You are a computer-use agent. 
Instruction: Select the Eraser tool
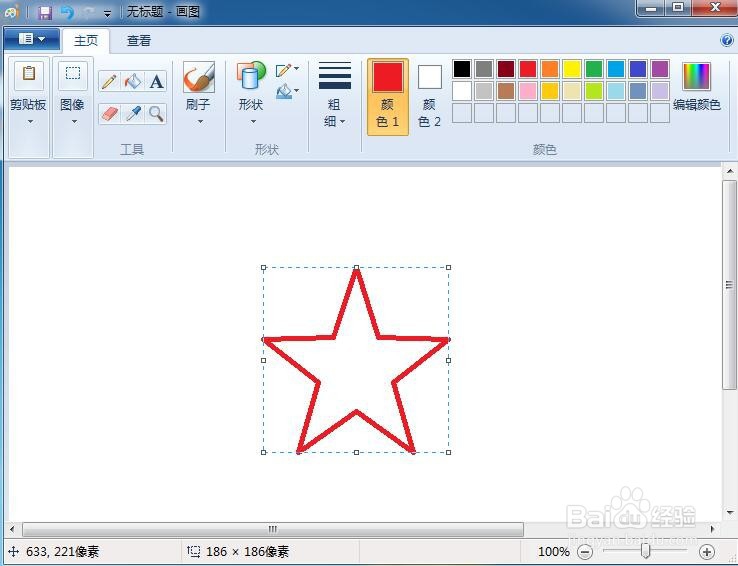coord(109,113)
